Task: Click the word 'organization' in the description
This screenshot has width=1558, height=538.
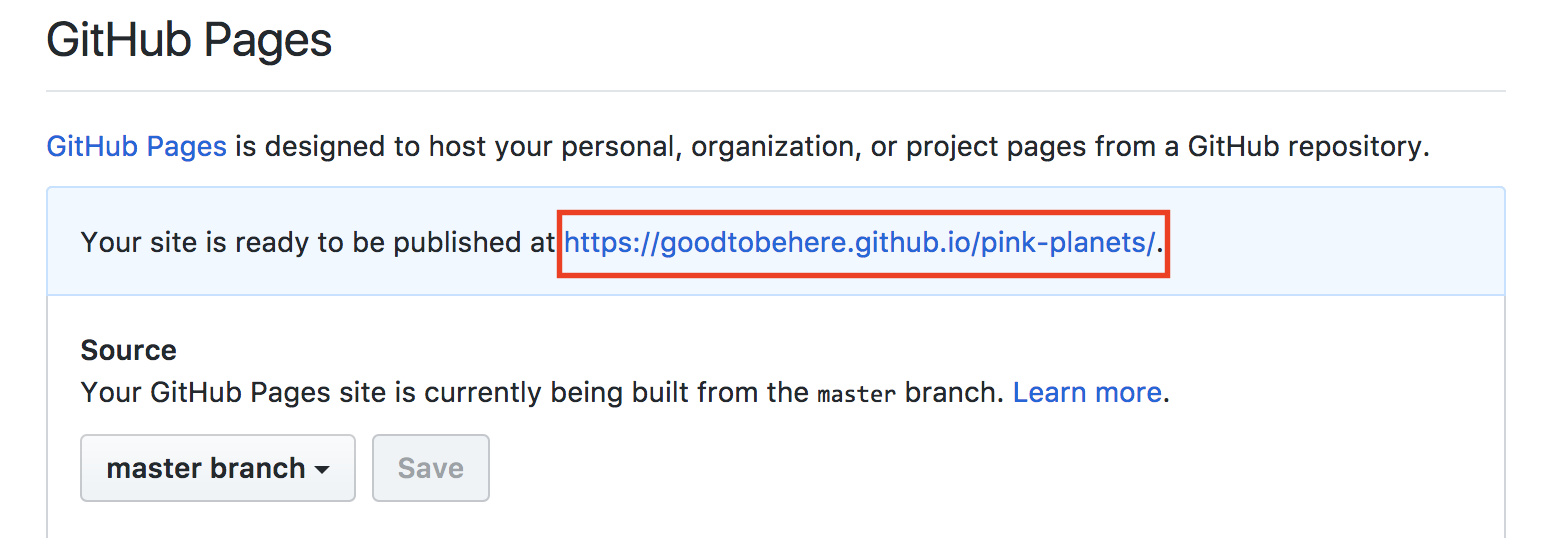Action: pyautogui.click(x=772, y=147)
